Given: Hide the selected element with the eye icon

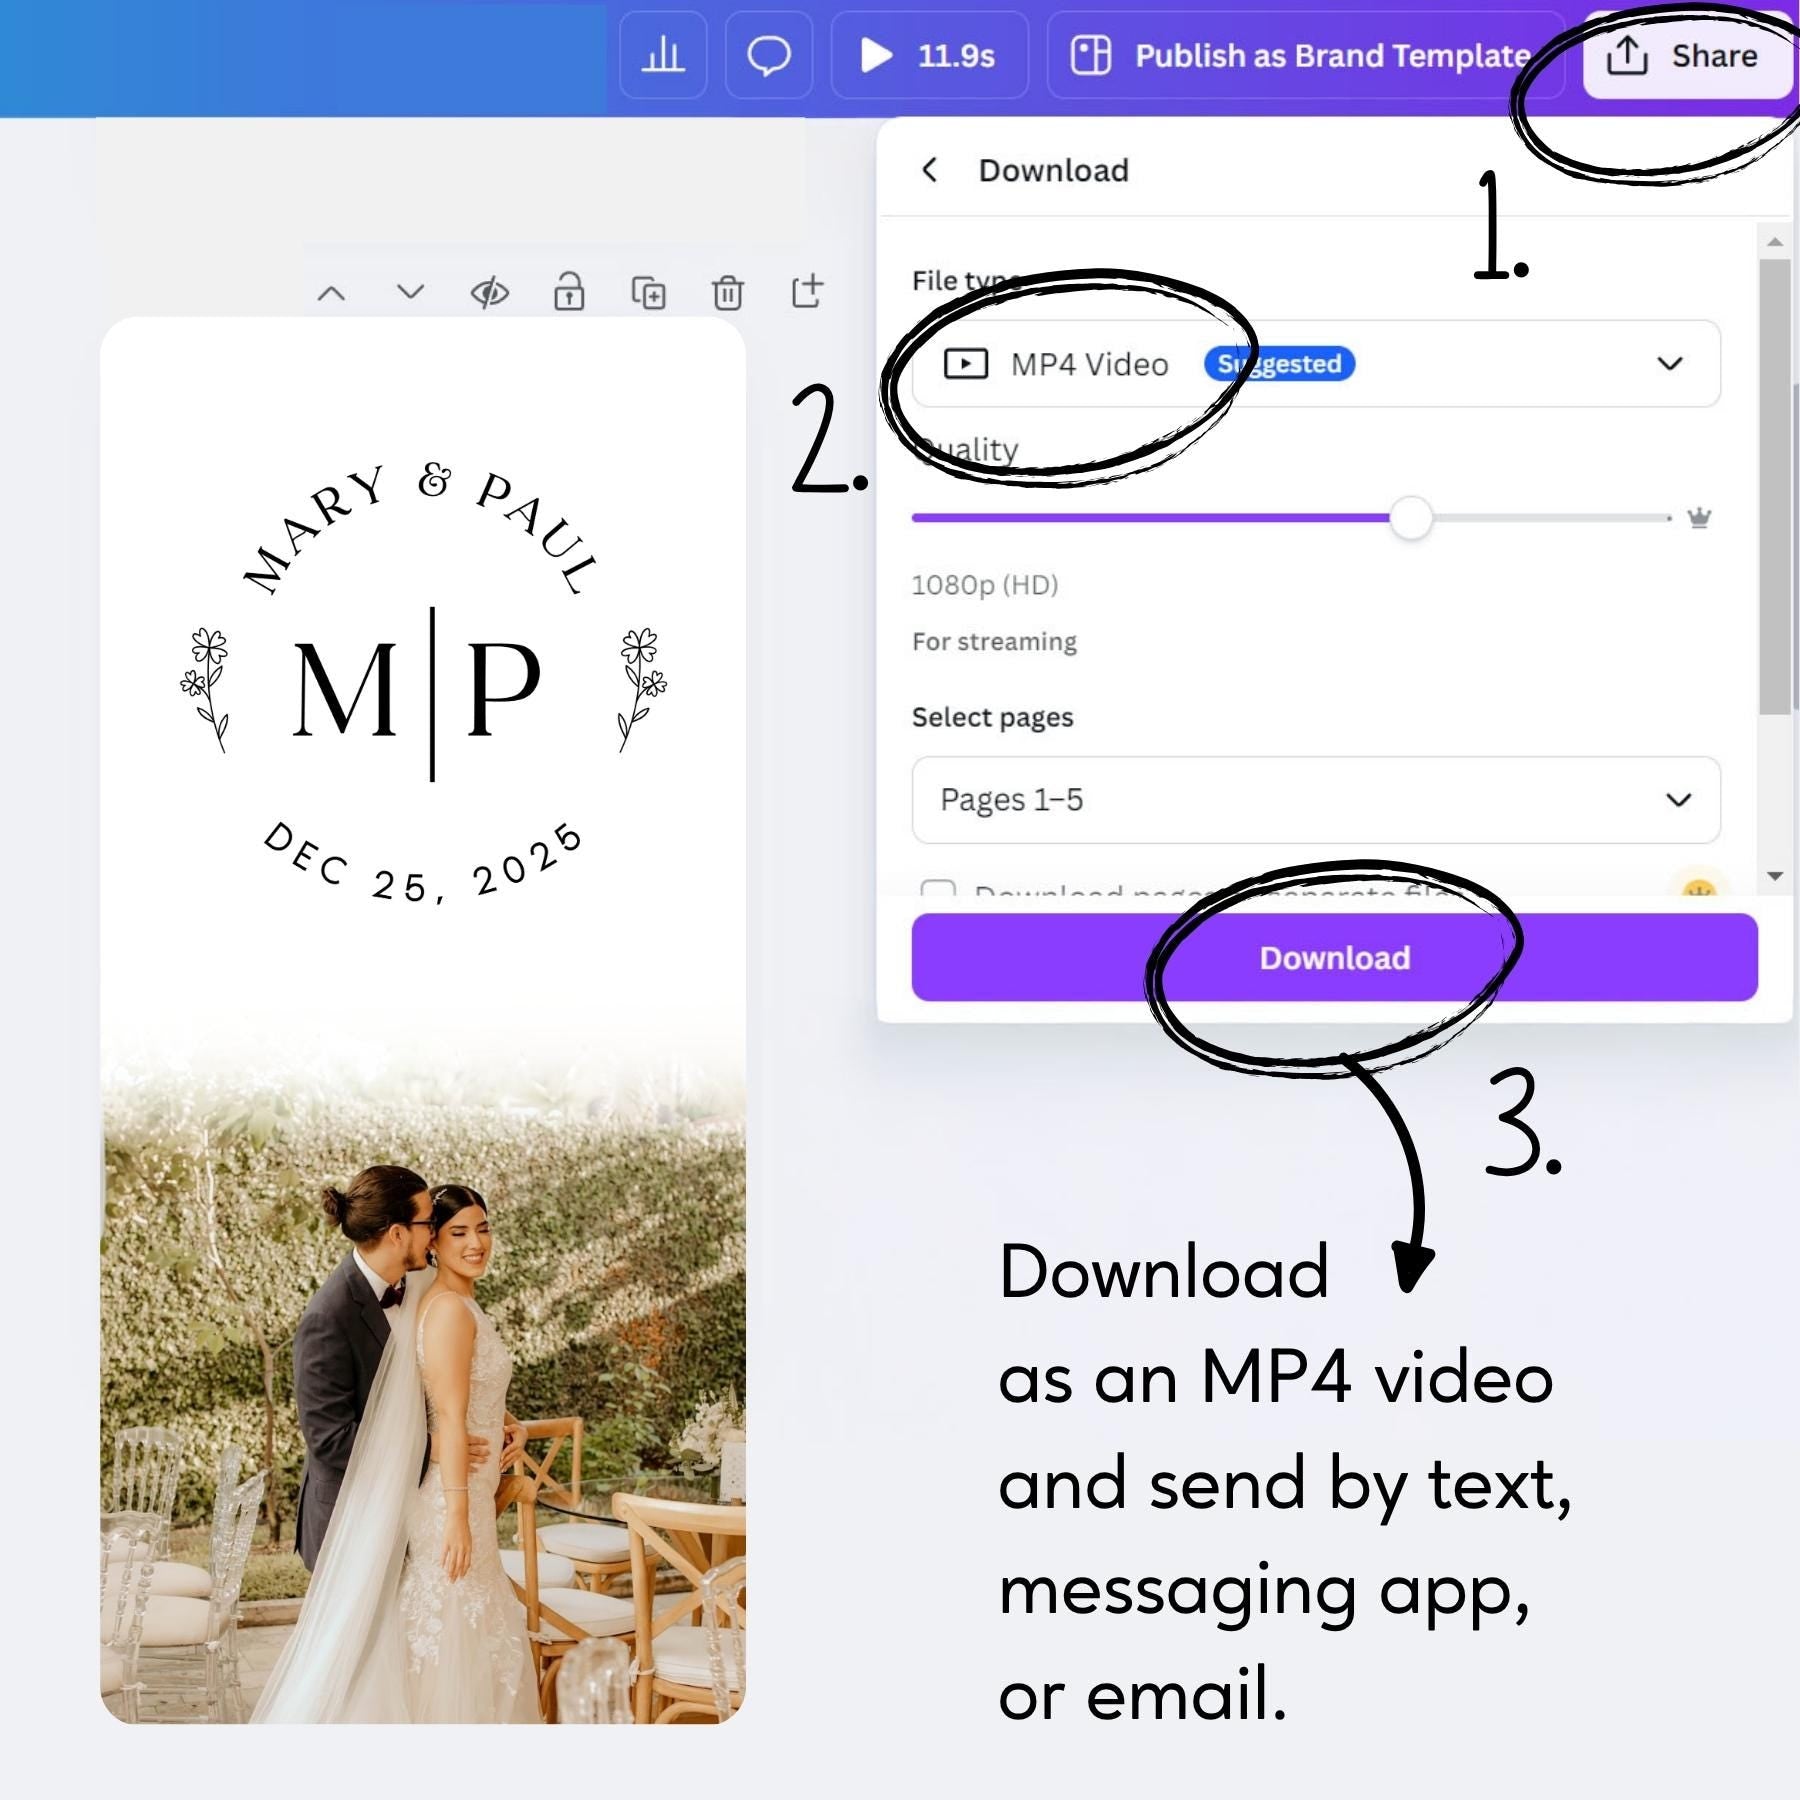Looking at the screenshot, I should click(x=489, y=291).
